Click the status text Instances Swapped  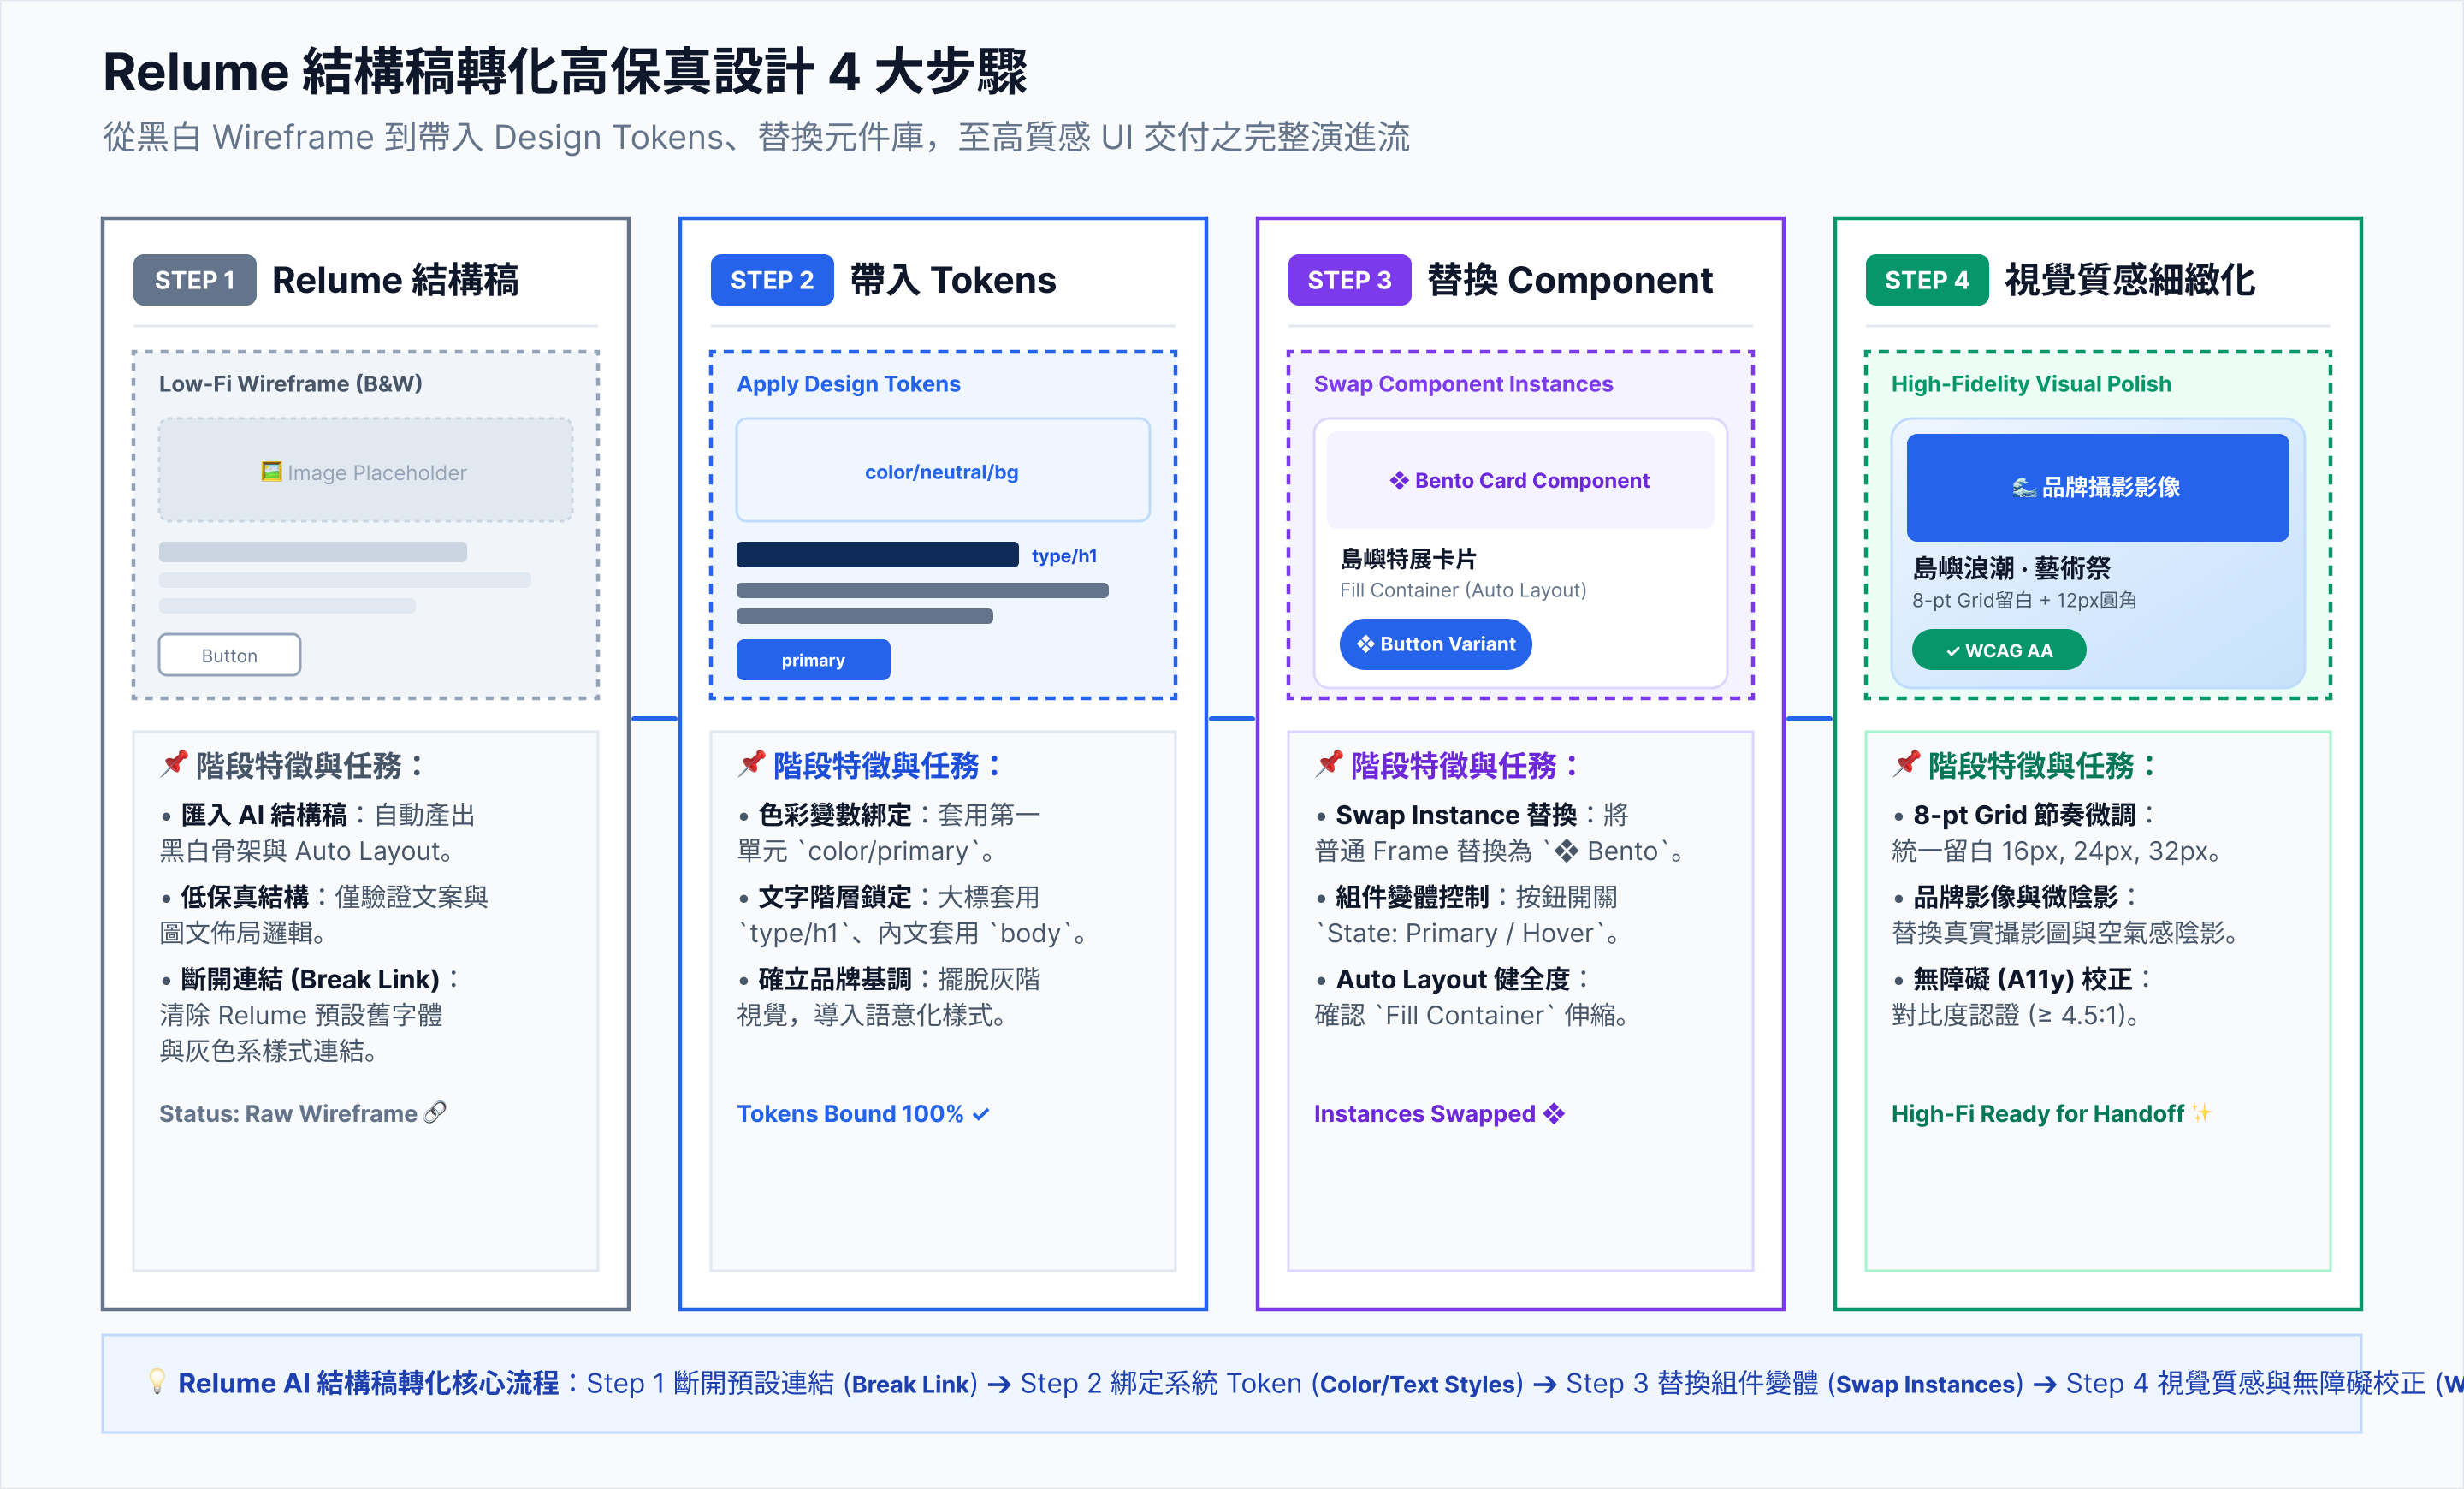(x=1424, y=1114)
